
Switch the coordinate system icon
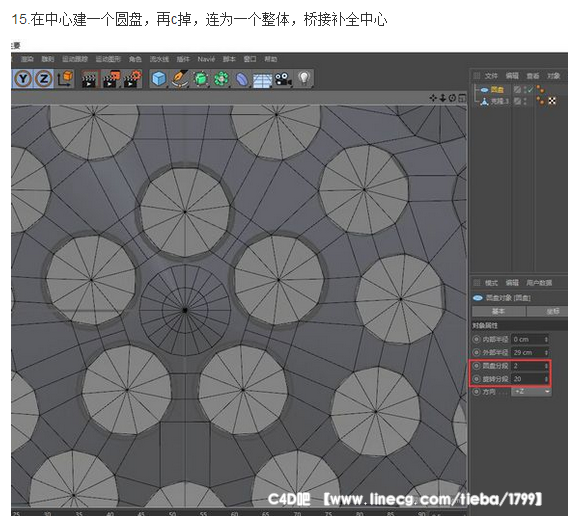click(64, 79)
